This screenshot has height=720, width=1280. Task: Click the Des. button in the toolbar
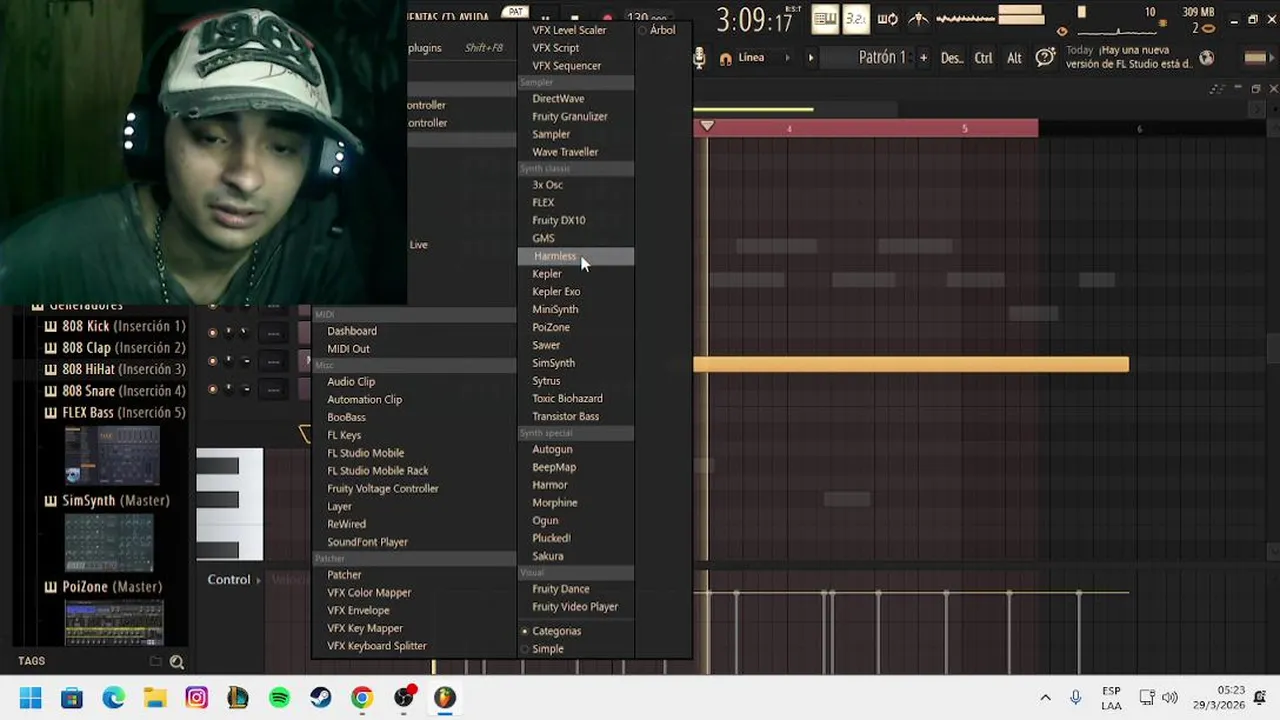952,58
